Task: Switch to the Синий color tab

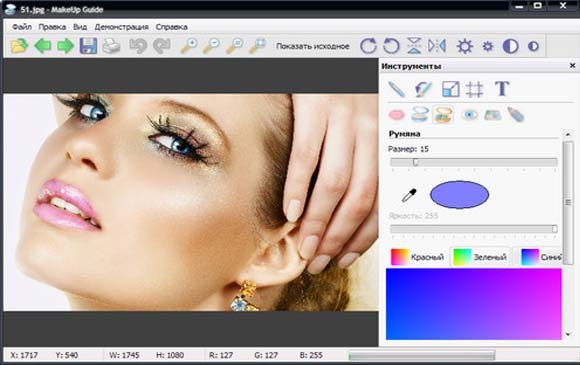Action: click(x=540, y=257)
